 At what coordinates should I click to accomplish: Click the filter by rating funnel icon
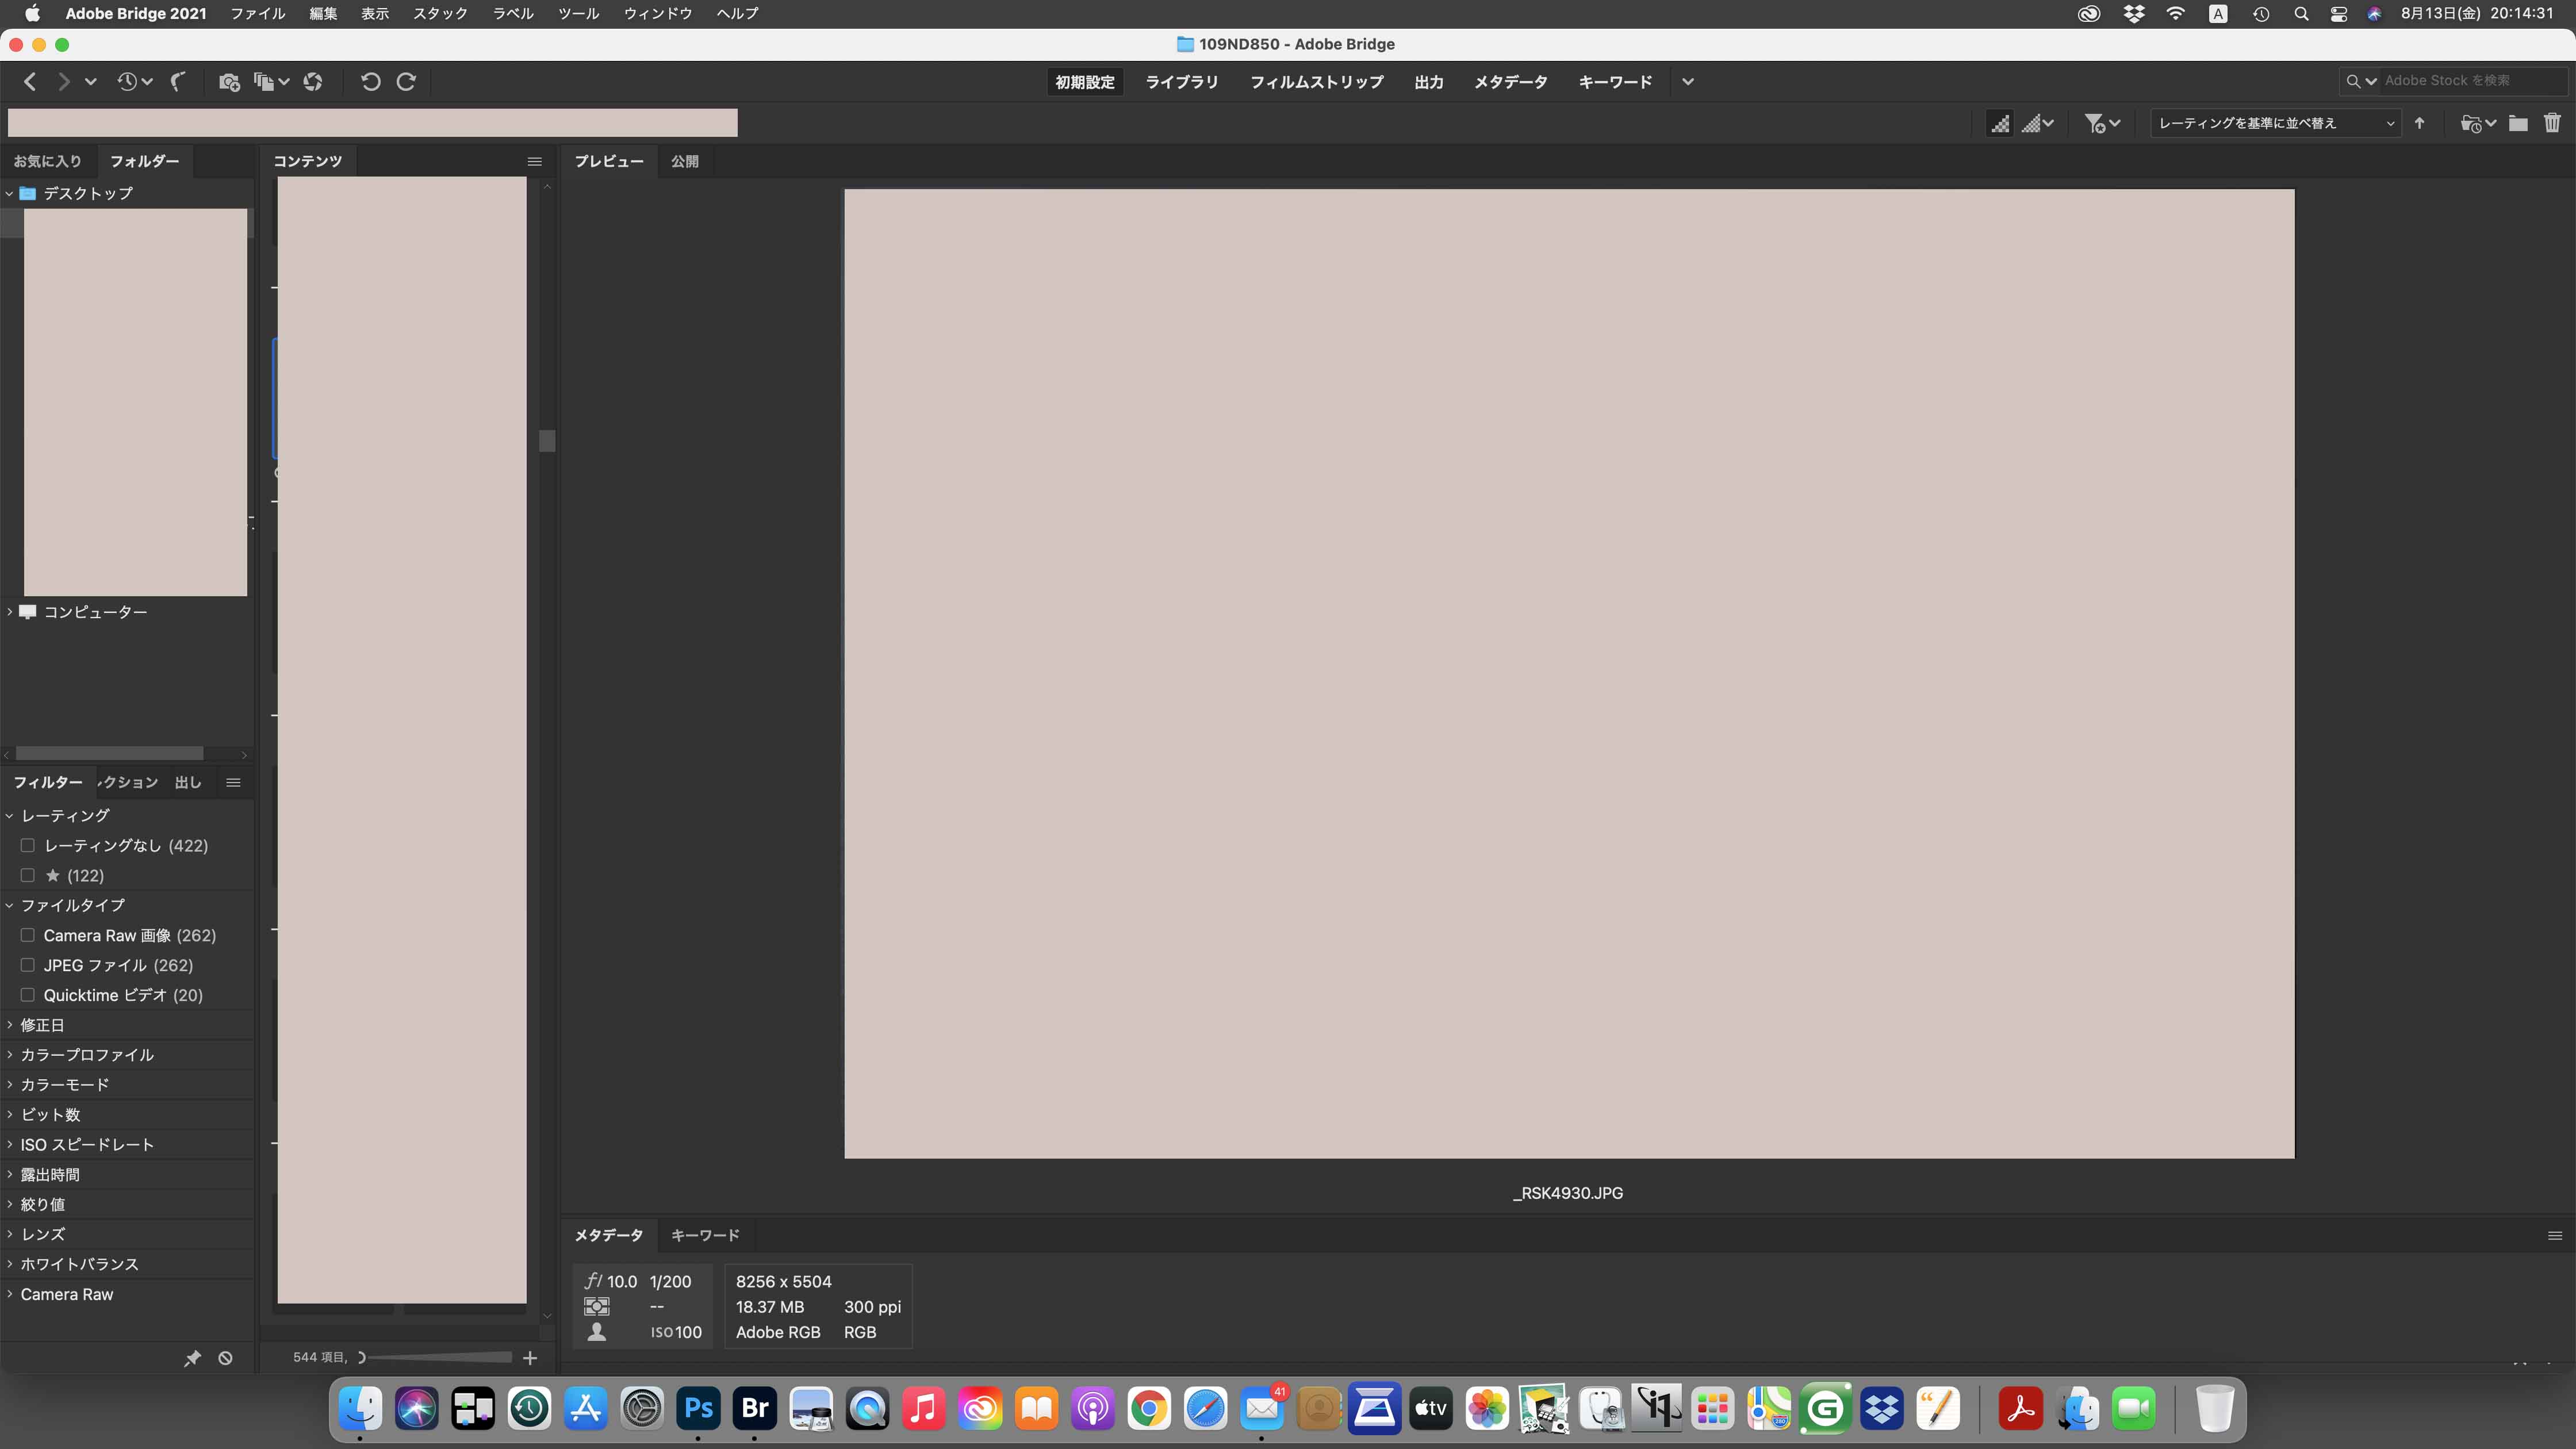[2095, 123]
